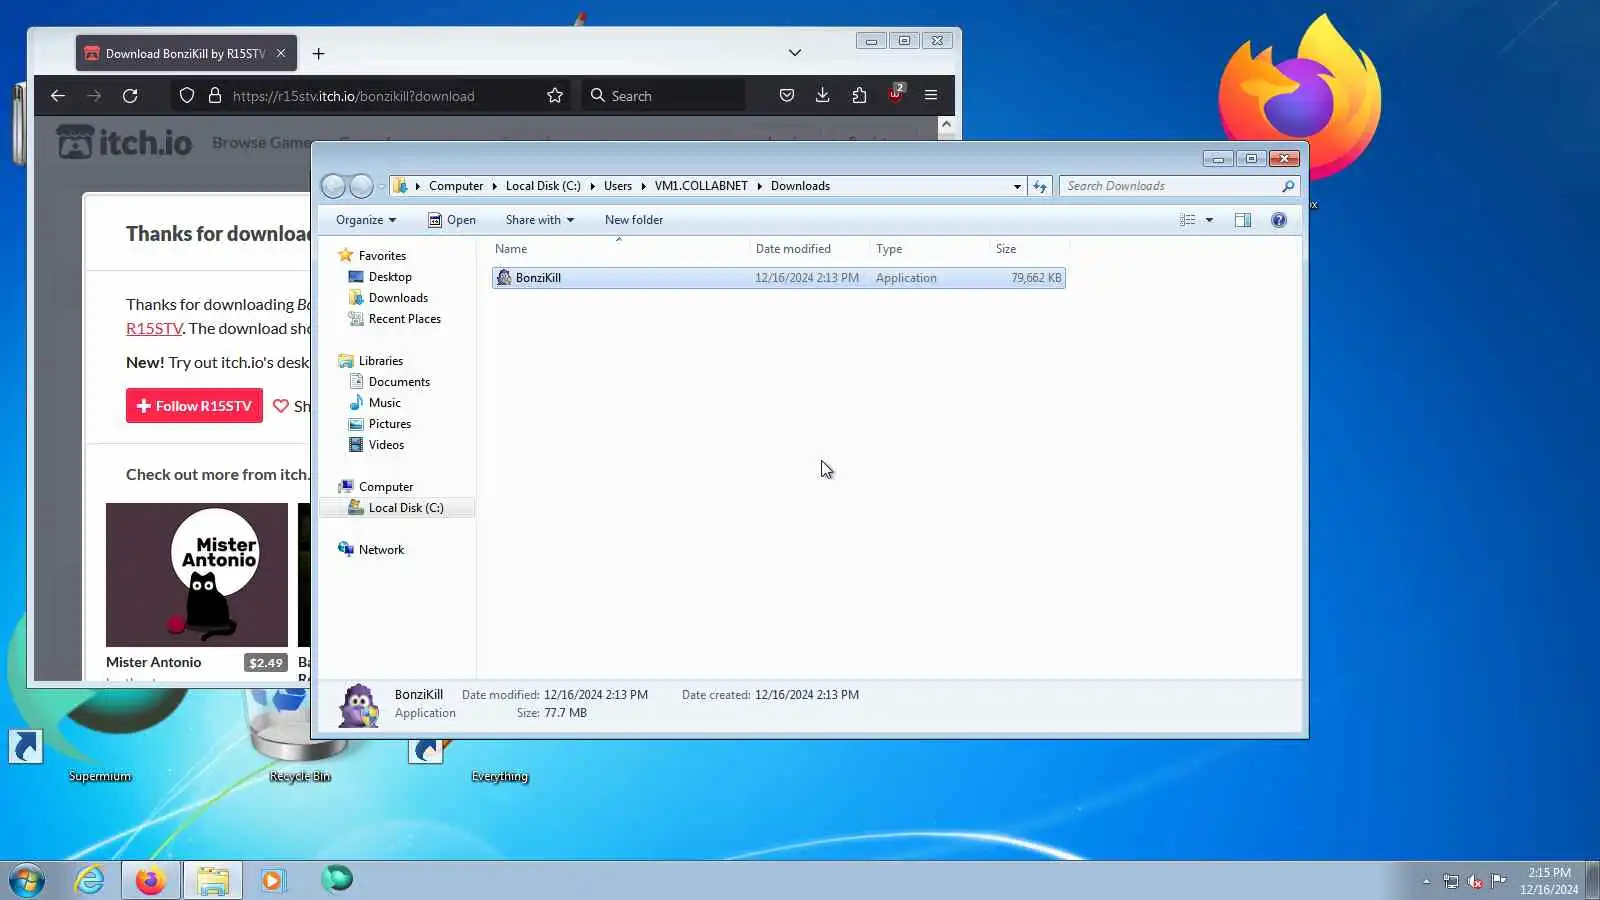Open the uBlock Origin extension icon
Screen dimensions: 1600x900
[x=896, y=95]
